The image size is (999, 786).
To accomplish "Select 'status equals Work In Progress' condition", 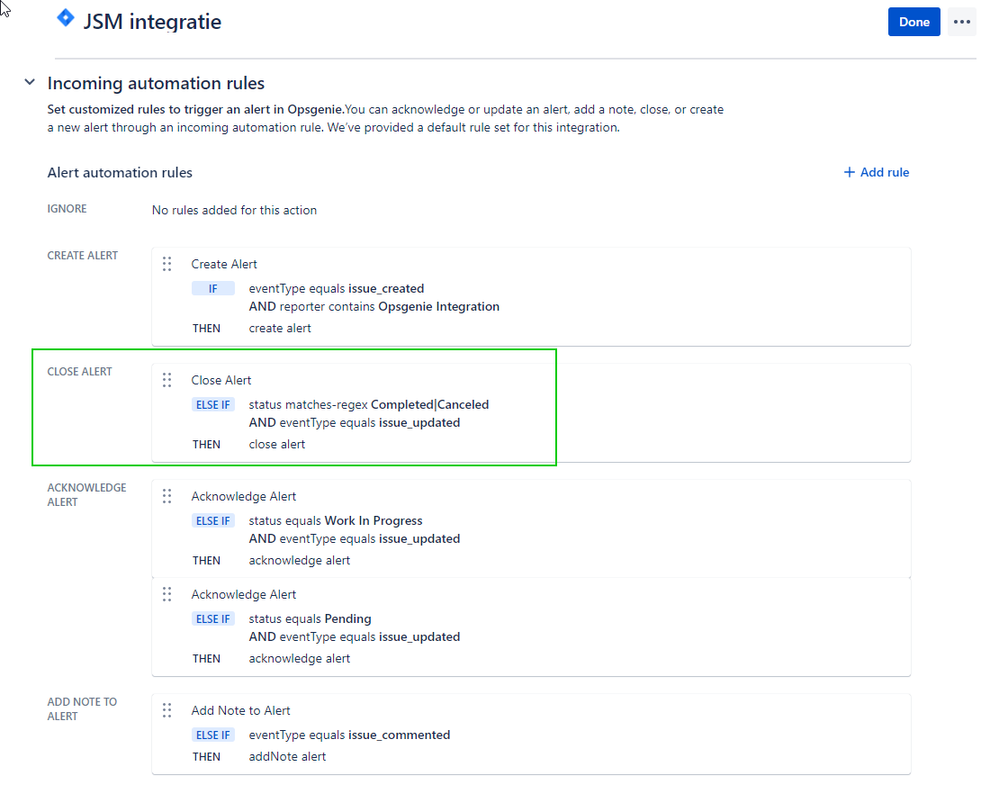I will 335,520.
